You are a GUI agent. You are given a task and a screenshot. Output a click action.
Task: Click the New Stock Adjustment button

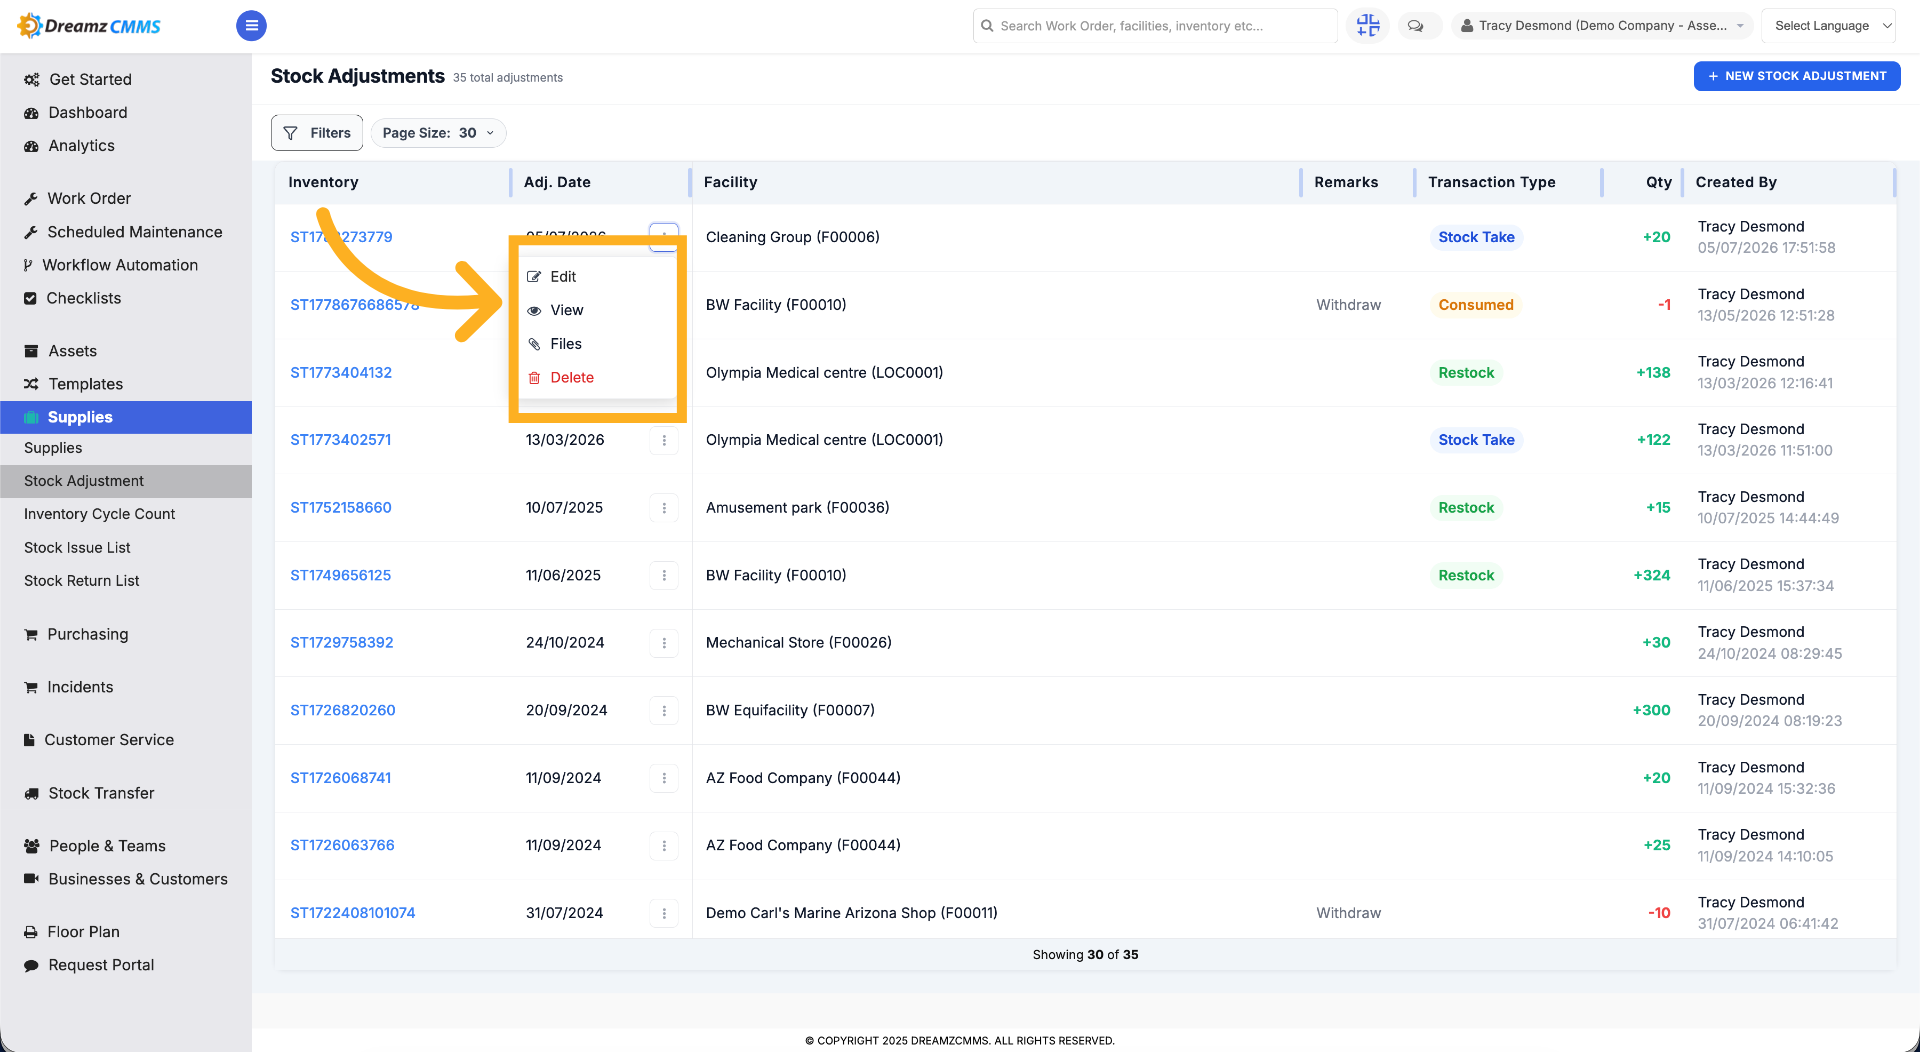pos(1797,76)
